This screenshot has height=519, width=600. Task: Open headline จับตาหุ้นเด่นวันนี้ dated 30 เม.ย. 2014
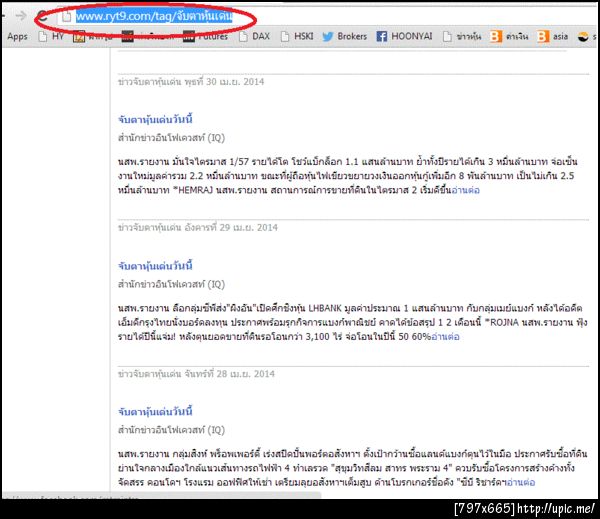tap(155, 119)
